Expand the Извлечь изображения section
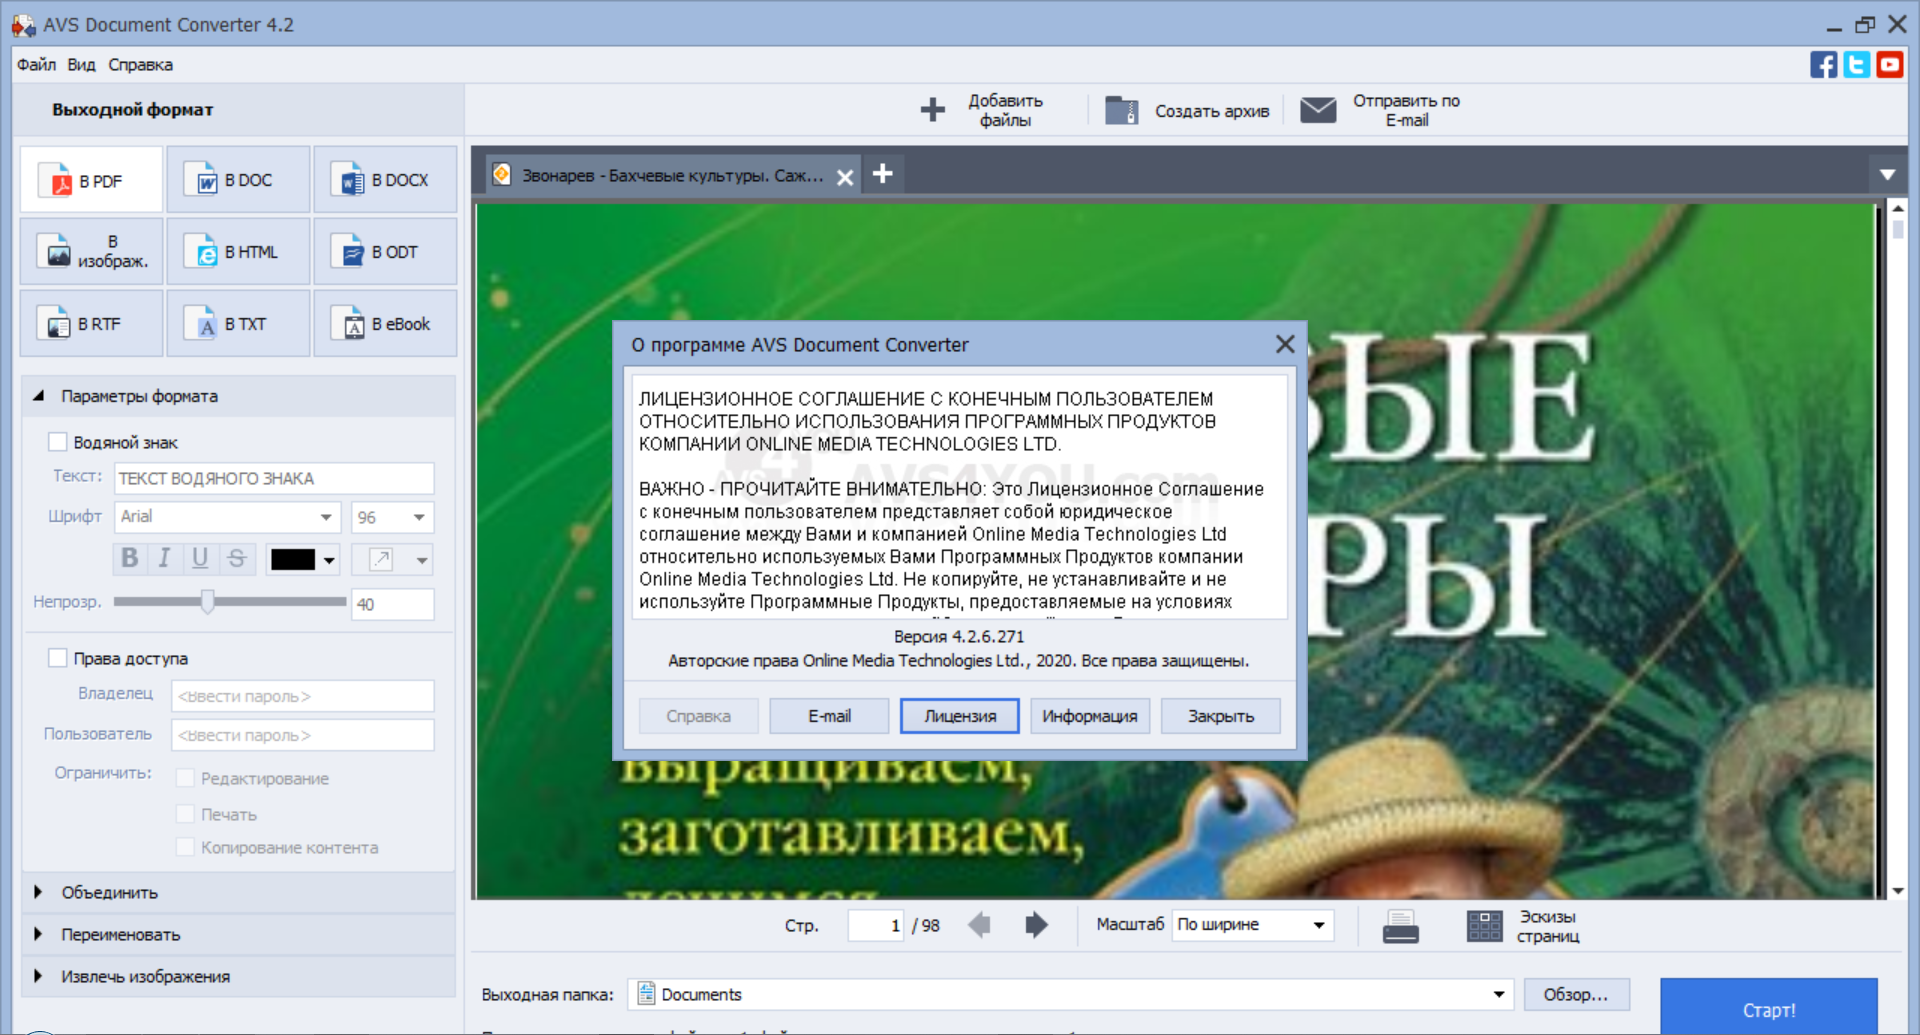The image size is (1920, 1035). pos(39,976)
